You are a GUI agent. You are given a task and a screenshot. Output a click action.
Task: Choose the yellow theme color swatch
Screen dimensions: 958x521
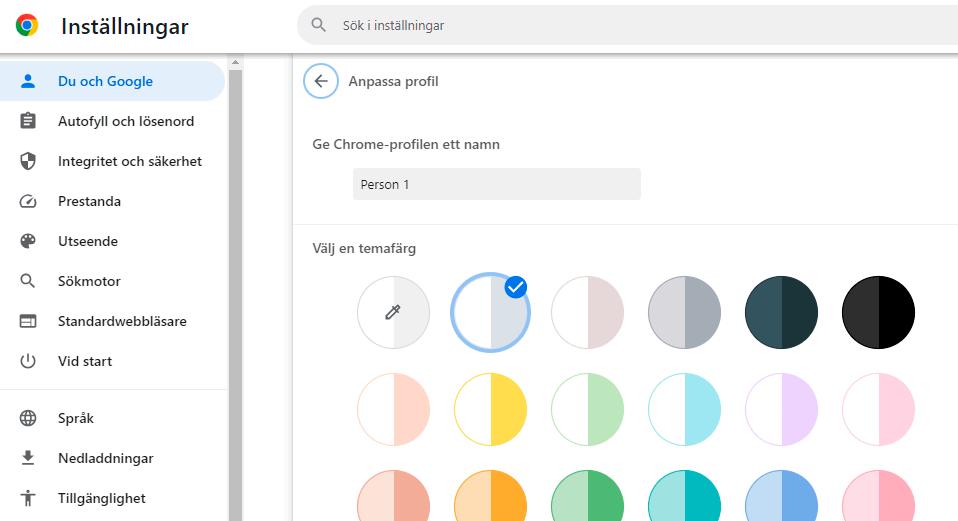click(490, 410)
